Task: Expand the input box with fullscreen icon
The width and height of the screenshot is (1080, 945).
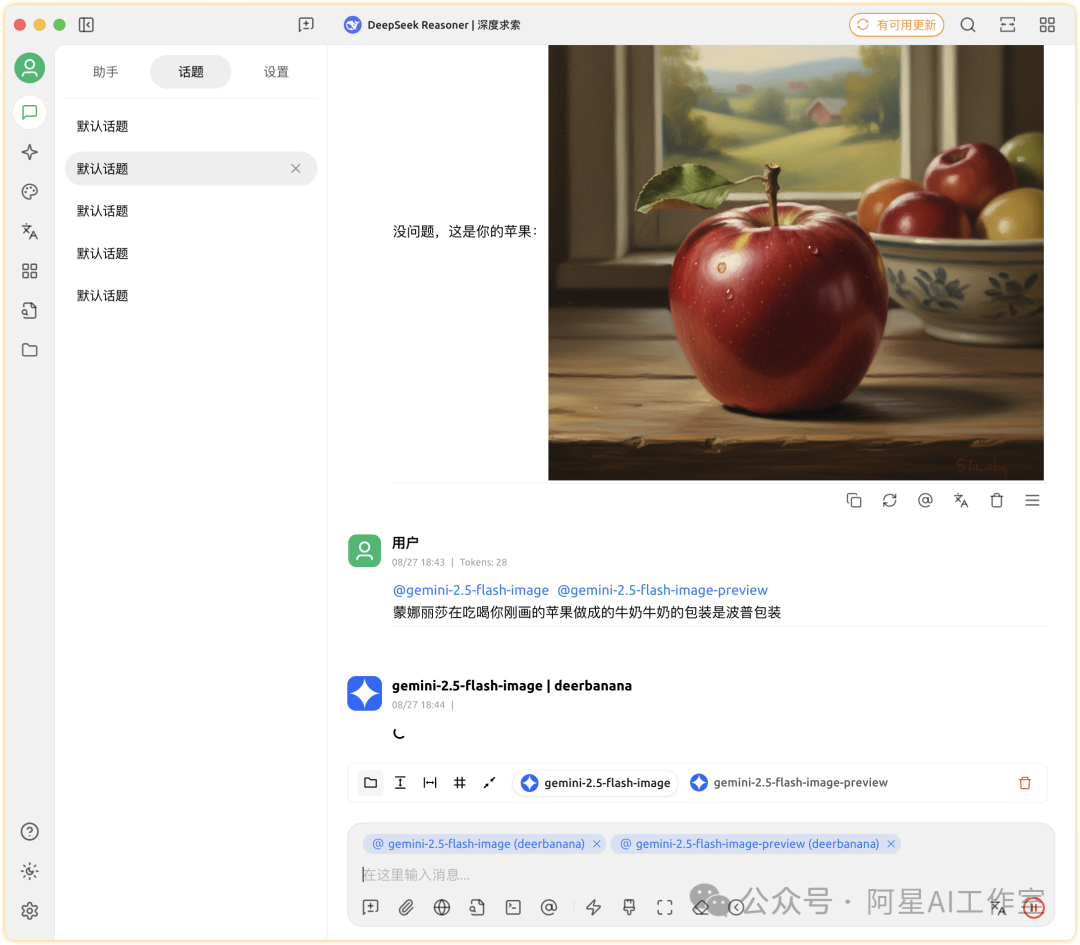Action: tap(665, 908)
